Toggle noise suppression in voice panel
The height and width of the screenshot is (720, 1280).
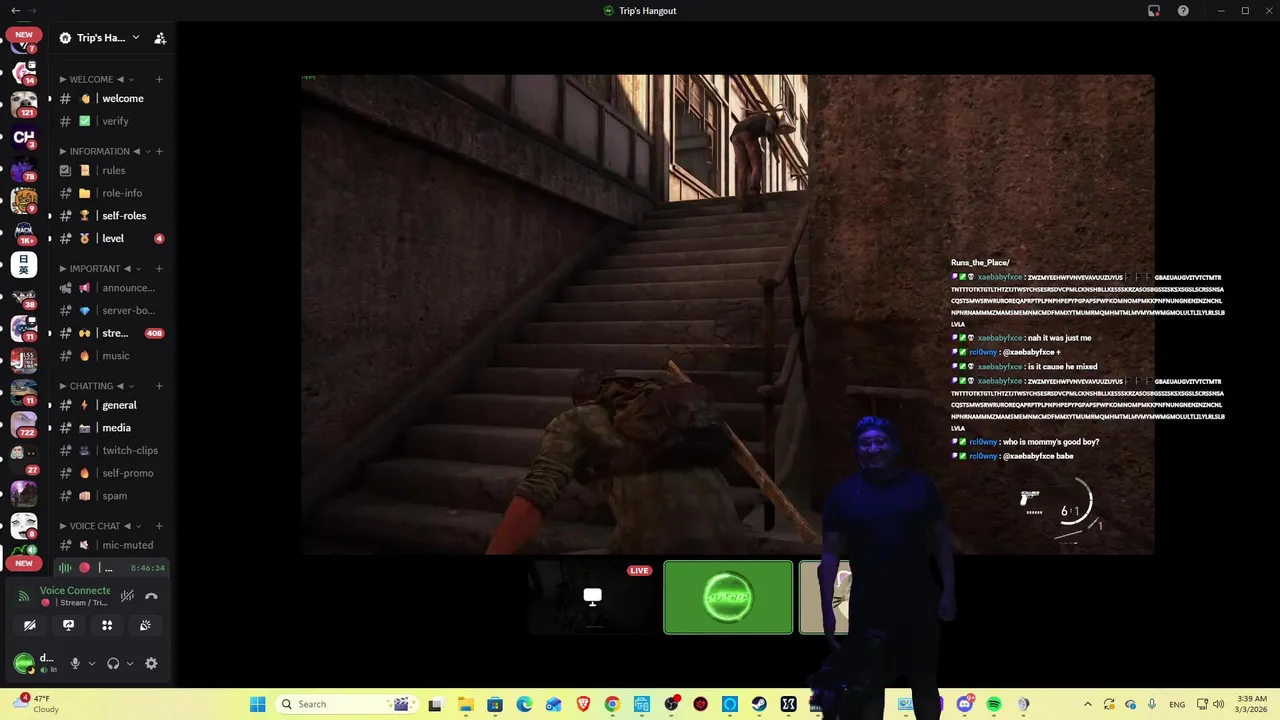(x=127, y=596)
